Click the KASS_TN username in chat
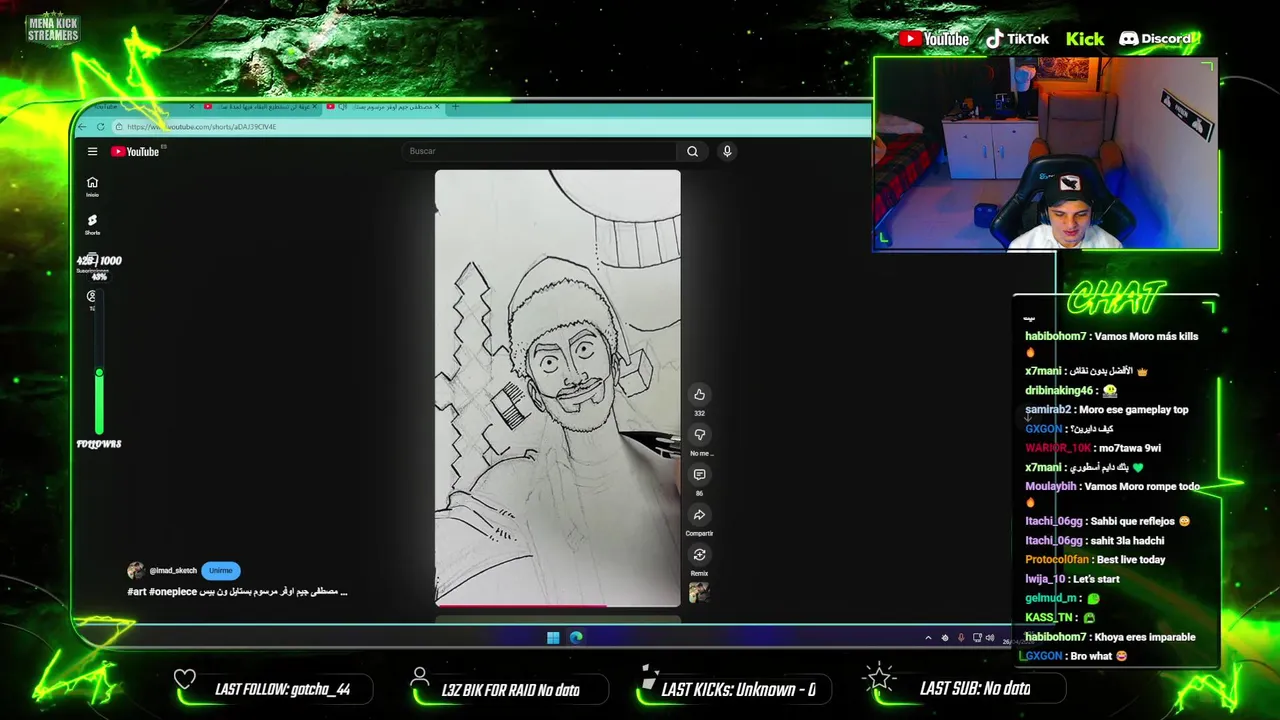 (1049, 618)
